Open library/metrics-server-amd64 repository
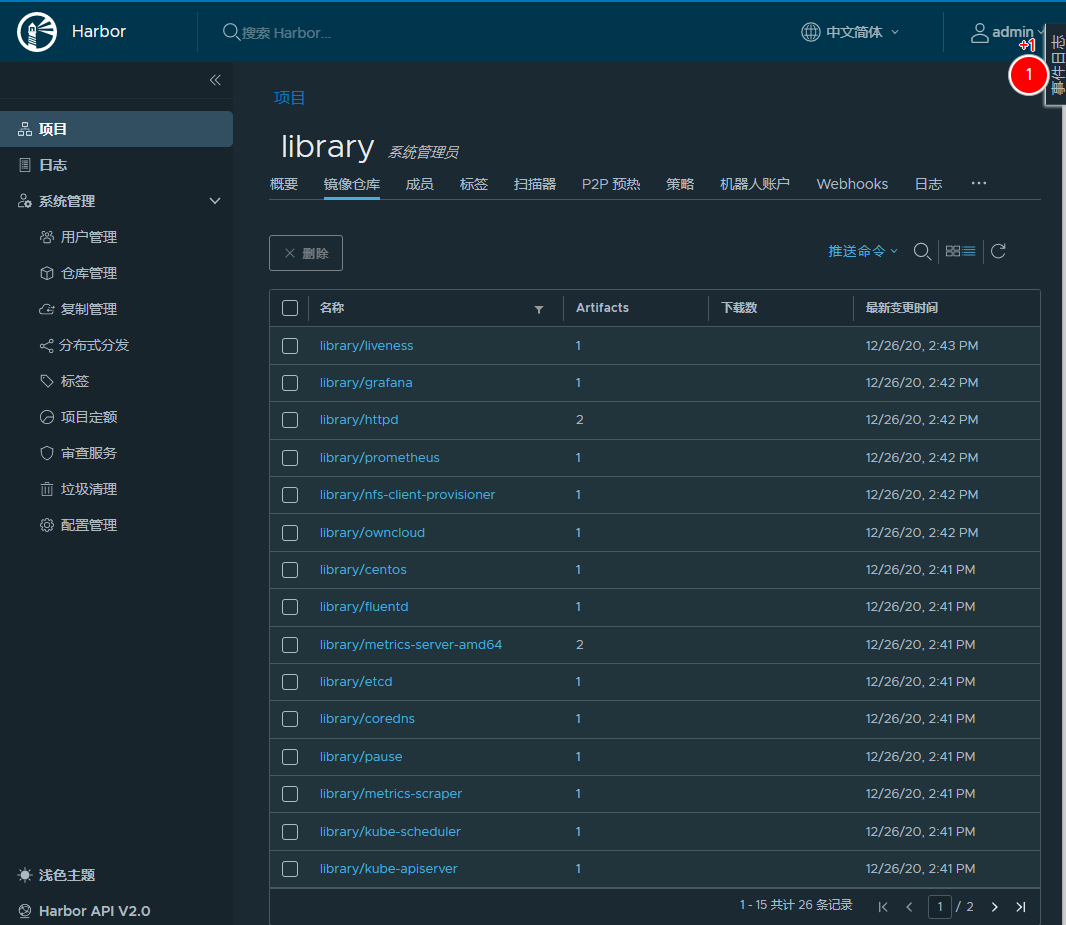The width and height of the screenshot is (1066, 925). point(411,644)
